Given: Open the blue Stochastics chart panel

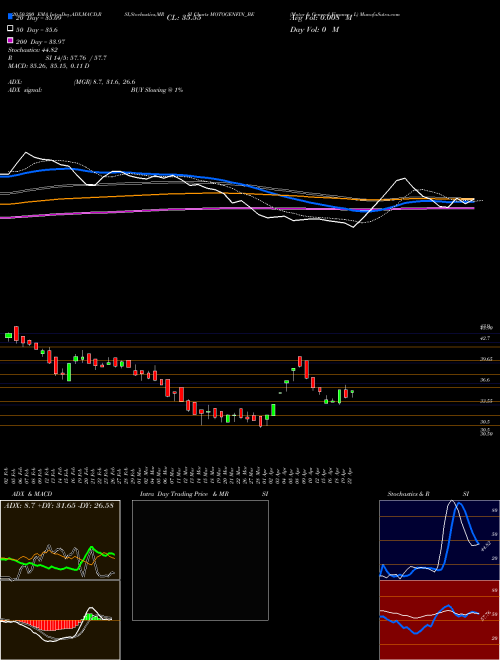Looking at the screenshot, I should tap(439, 540).
